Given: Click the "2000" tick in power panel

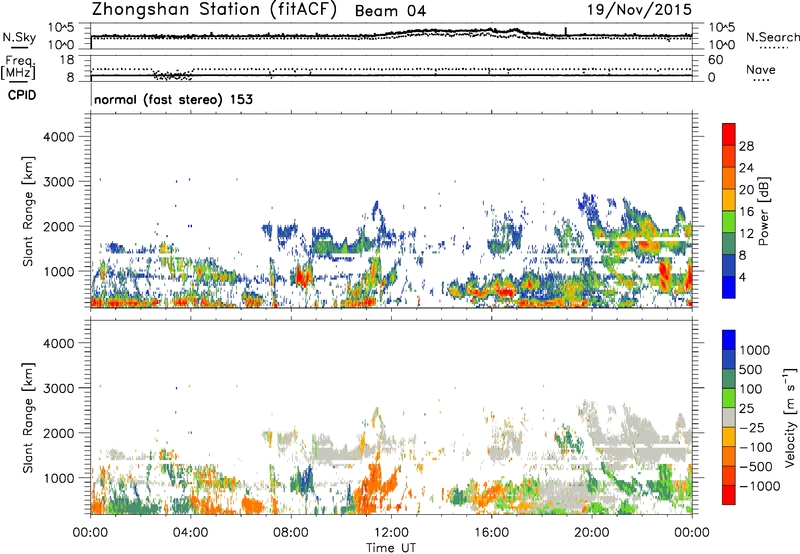Looking at the screenshot, I should pos(59,226).
